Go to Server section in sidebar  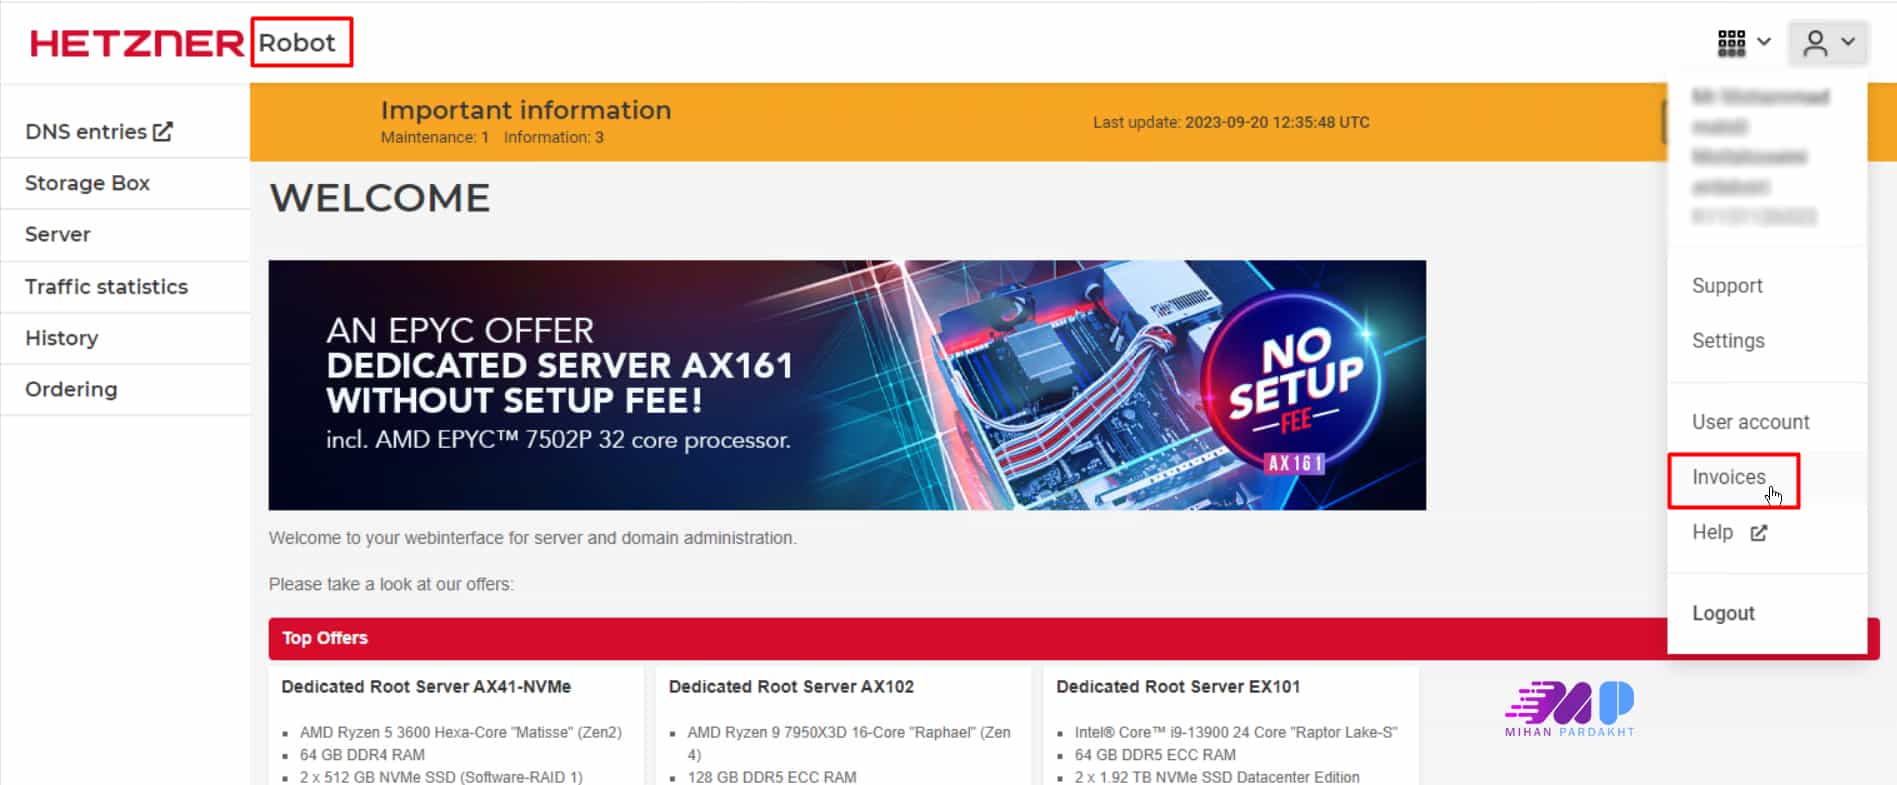(x=58, y=234)
